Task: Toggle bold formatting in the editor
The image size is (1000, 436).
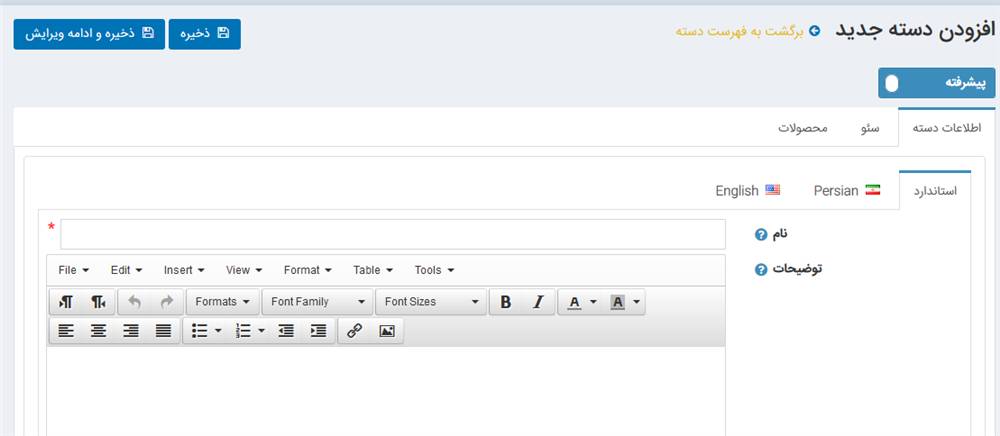Action: coord(506,302)
